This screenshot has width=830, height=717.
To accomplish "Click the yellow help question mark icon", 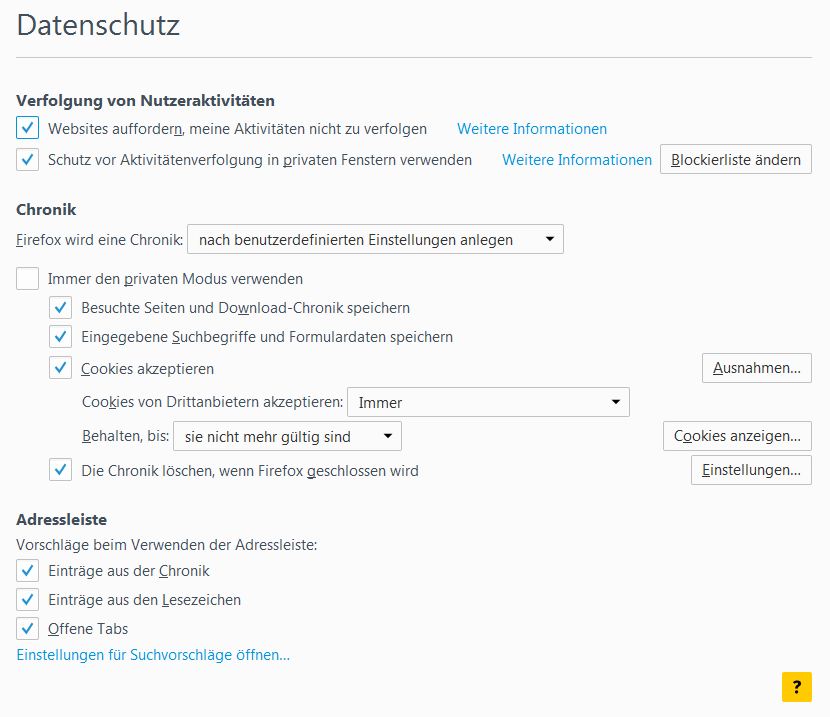I will click(796, 687).
